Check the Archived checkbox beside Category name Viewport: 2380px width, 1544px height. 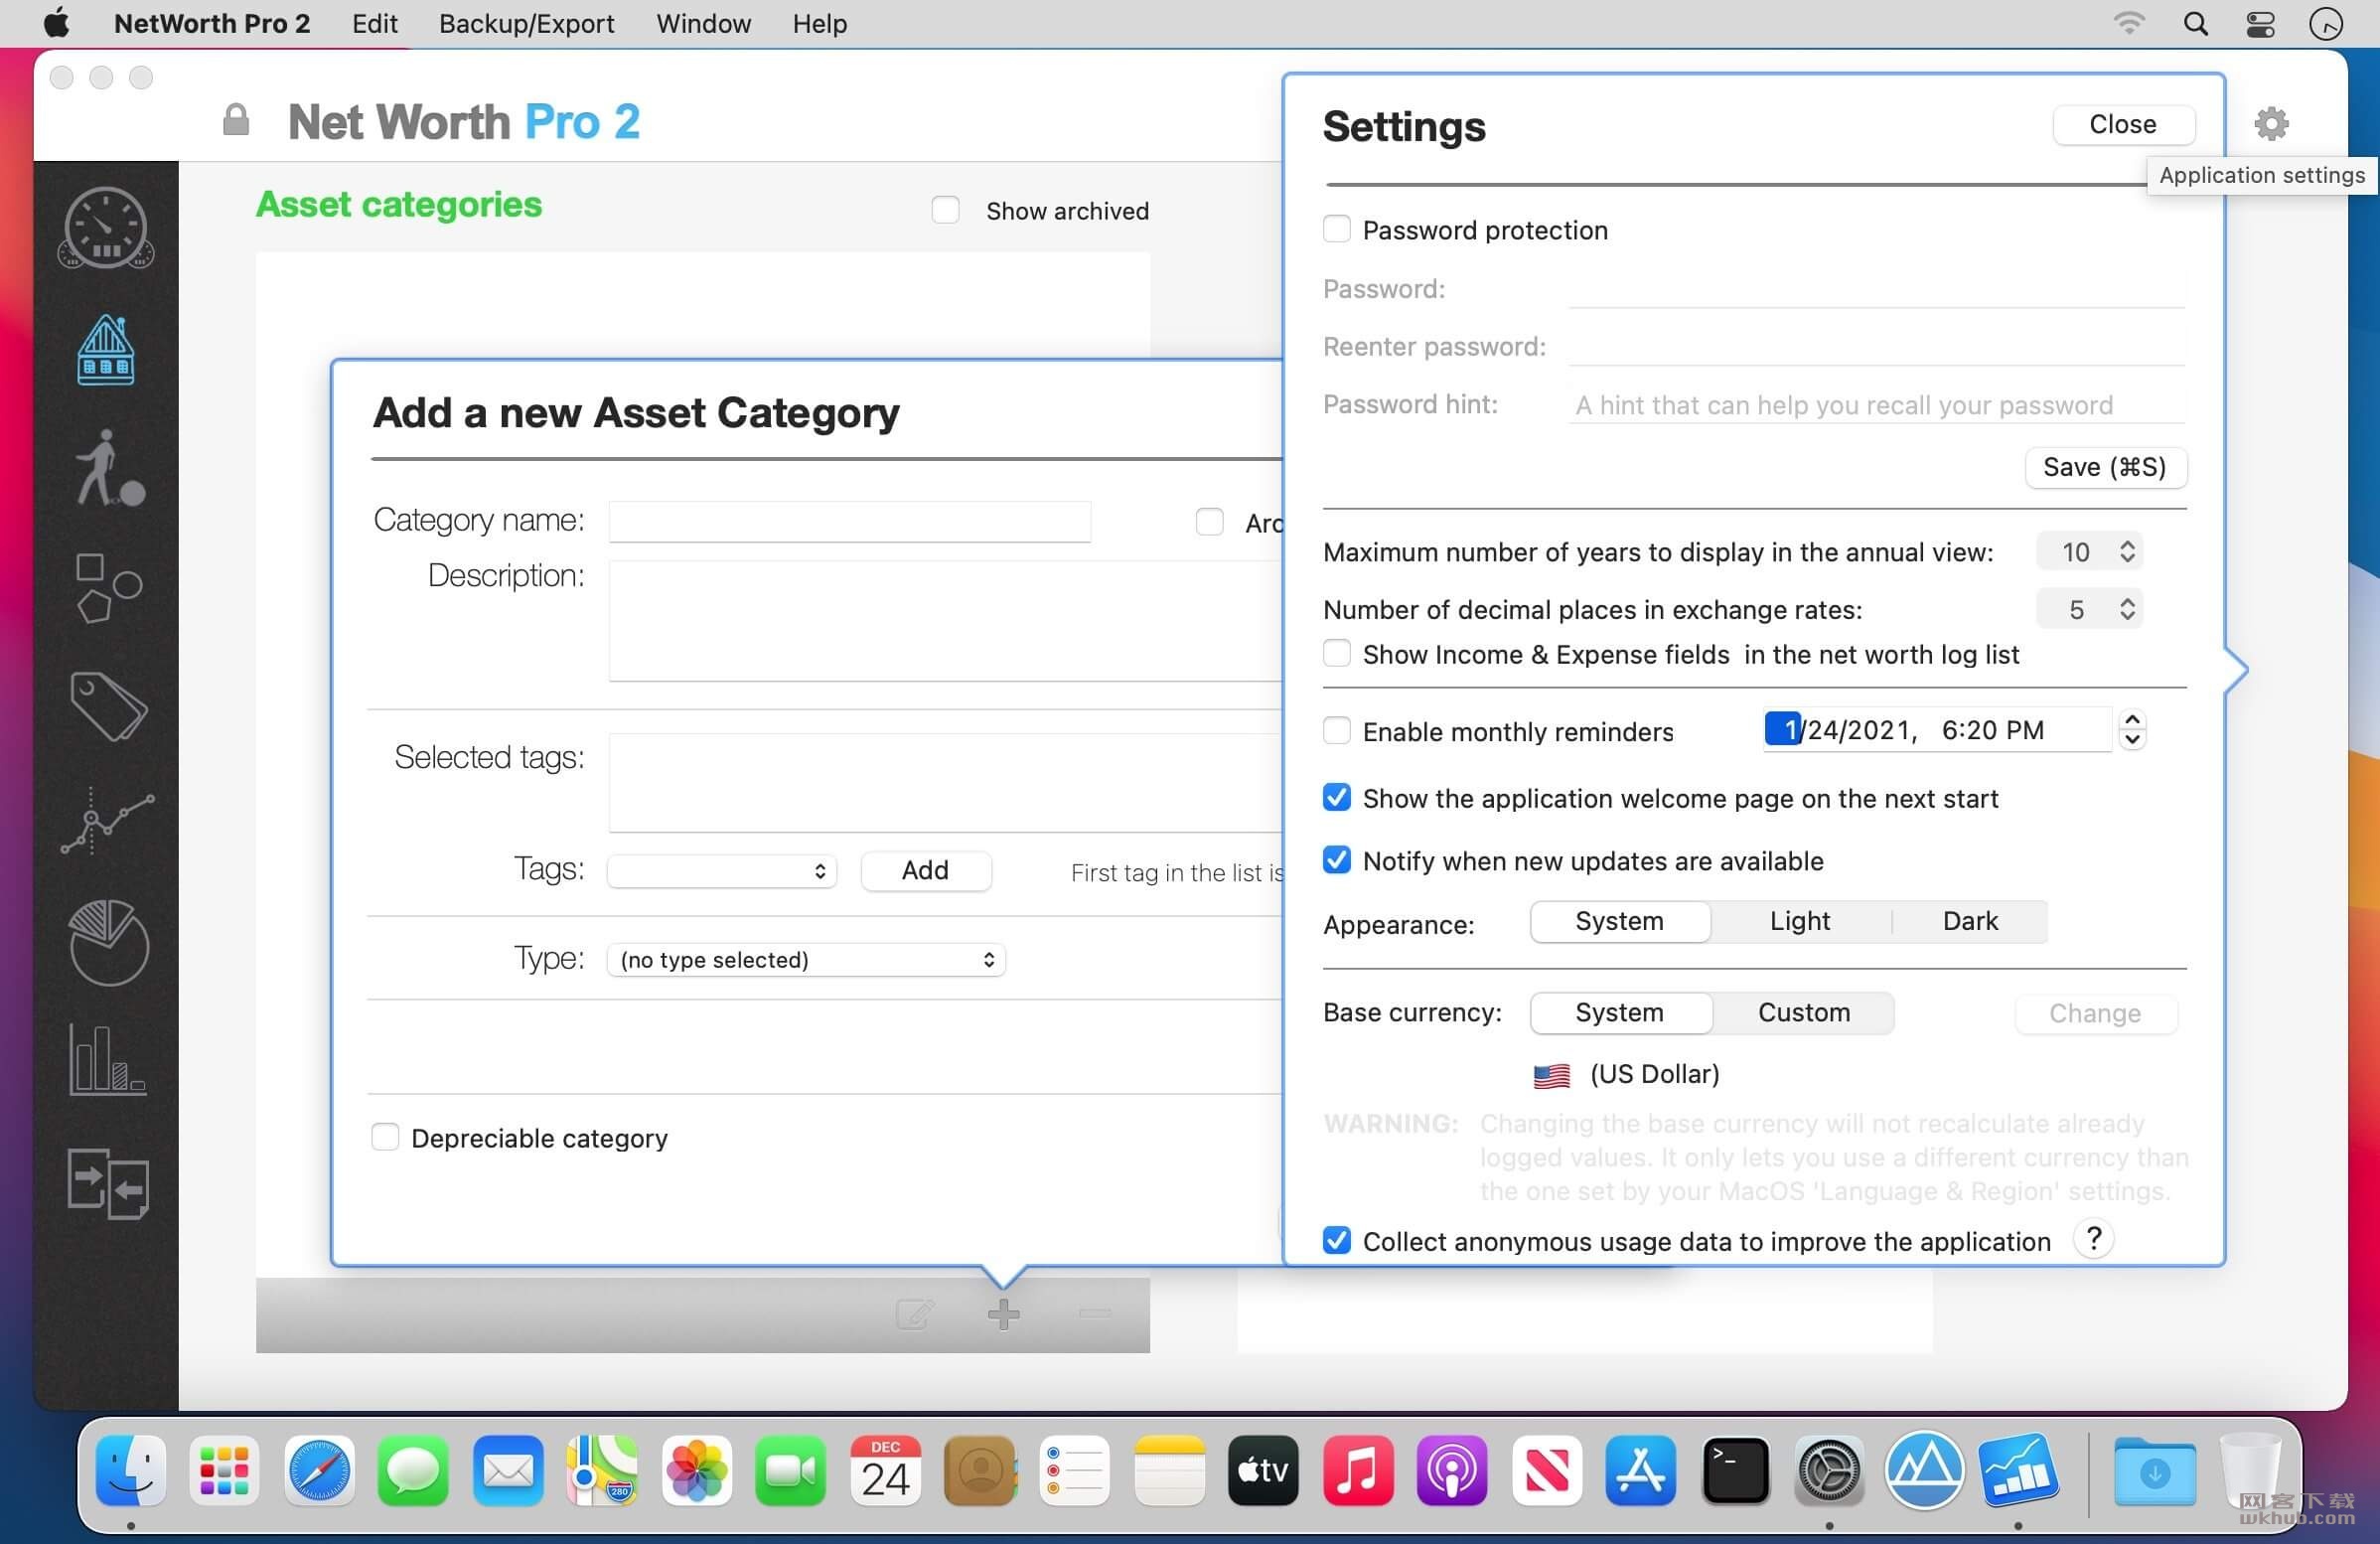click(x=1210, y=521)
